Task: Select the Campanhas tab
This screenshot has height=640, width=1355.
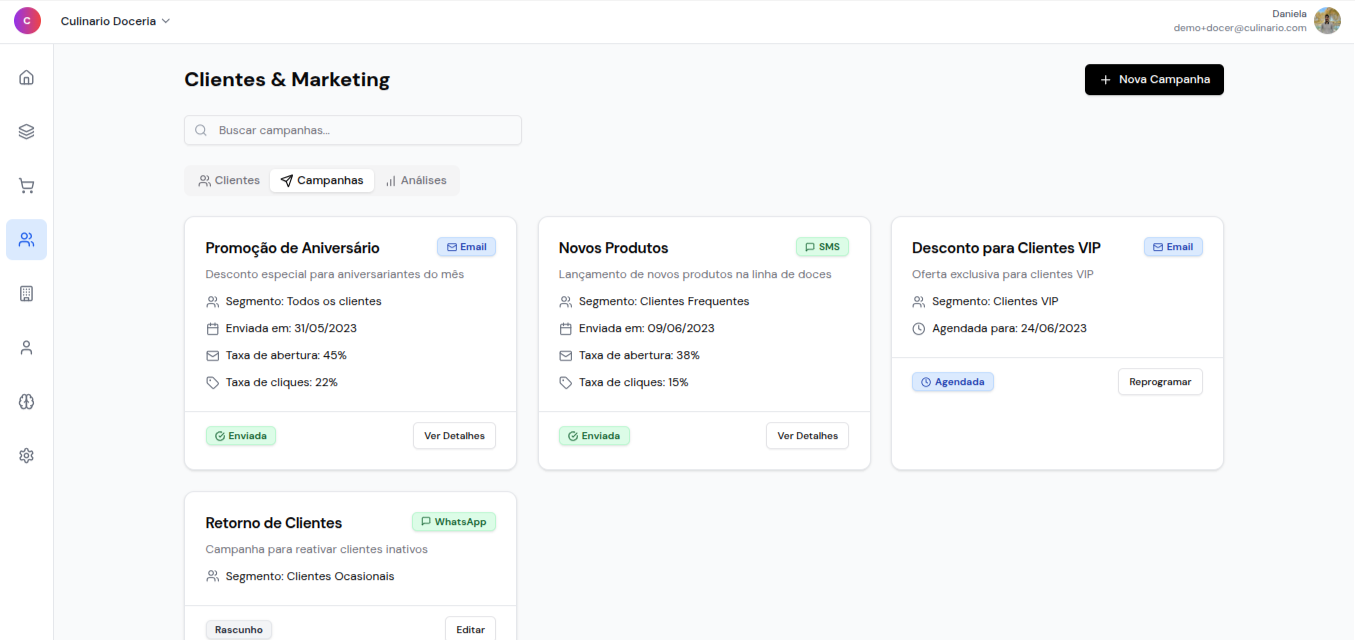Action: (322, 180)
